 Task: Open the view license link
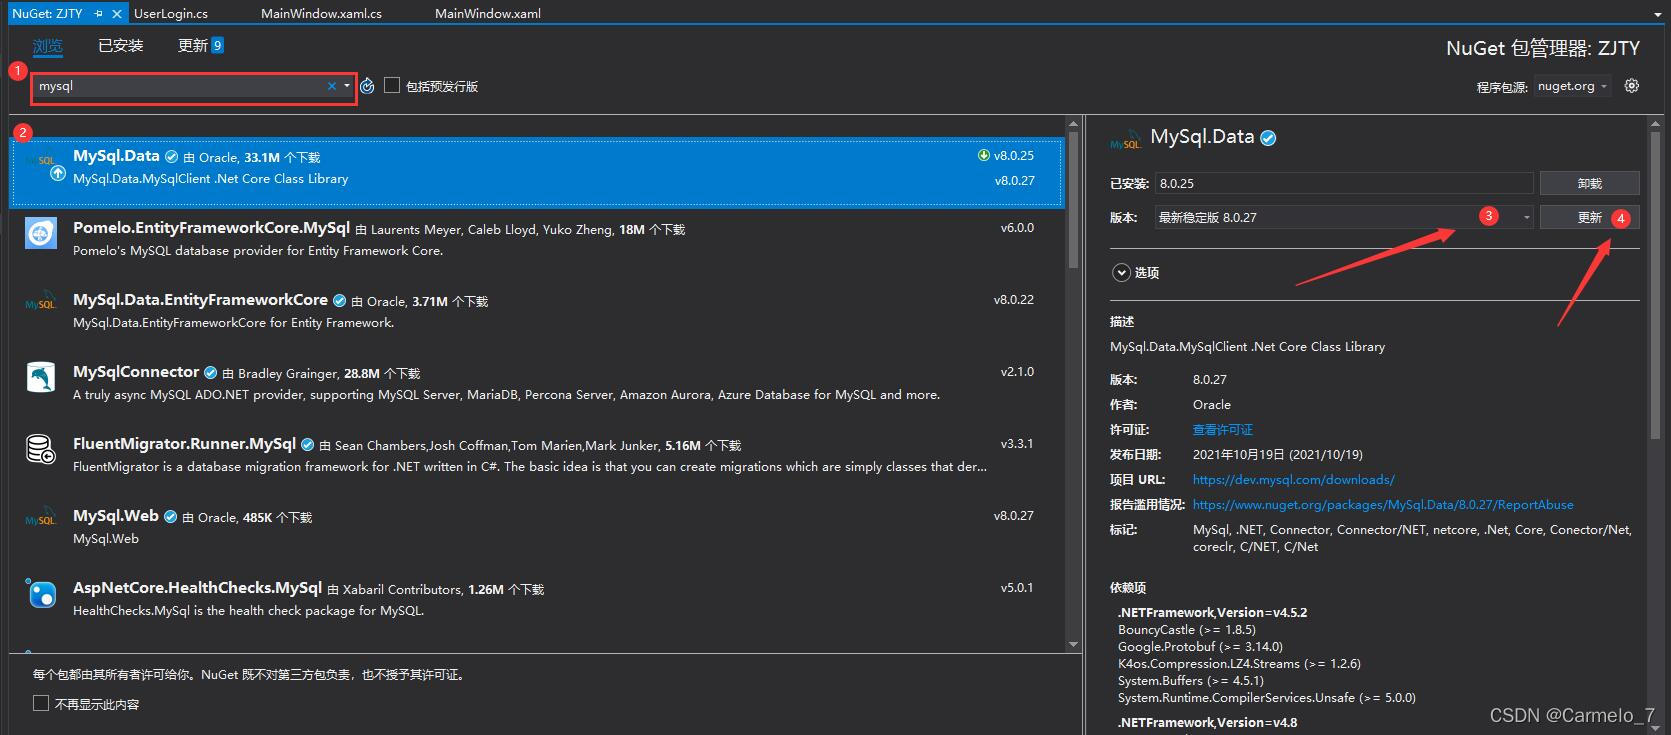click(x=1223, y=430)
